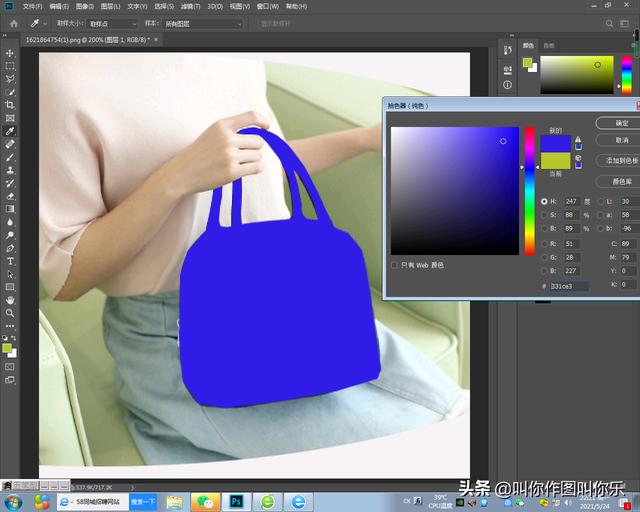Open the 图像 (Image) menu
Viewport: 640px width, 512px height.
[x=84, y=6]
